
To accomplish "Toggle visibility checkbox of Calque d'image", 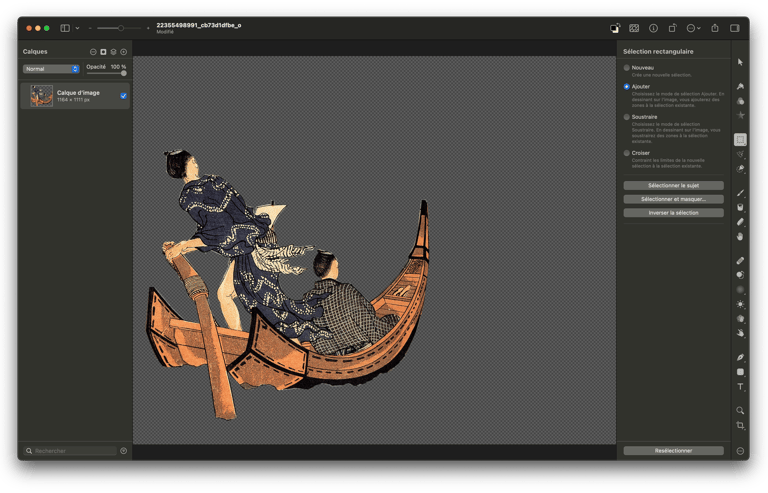I will click(123, 96).
